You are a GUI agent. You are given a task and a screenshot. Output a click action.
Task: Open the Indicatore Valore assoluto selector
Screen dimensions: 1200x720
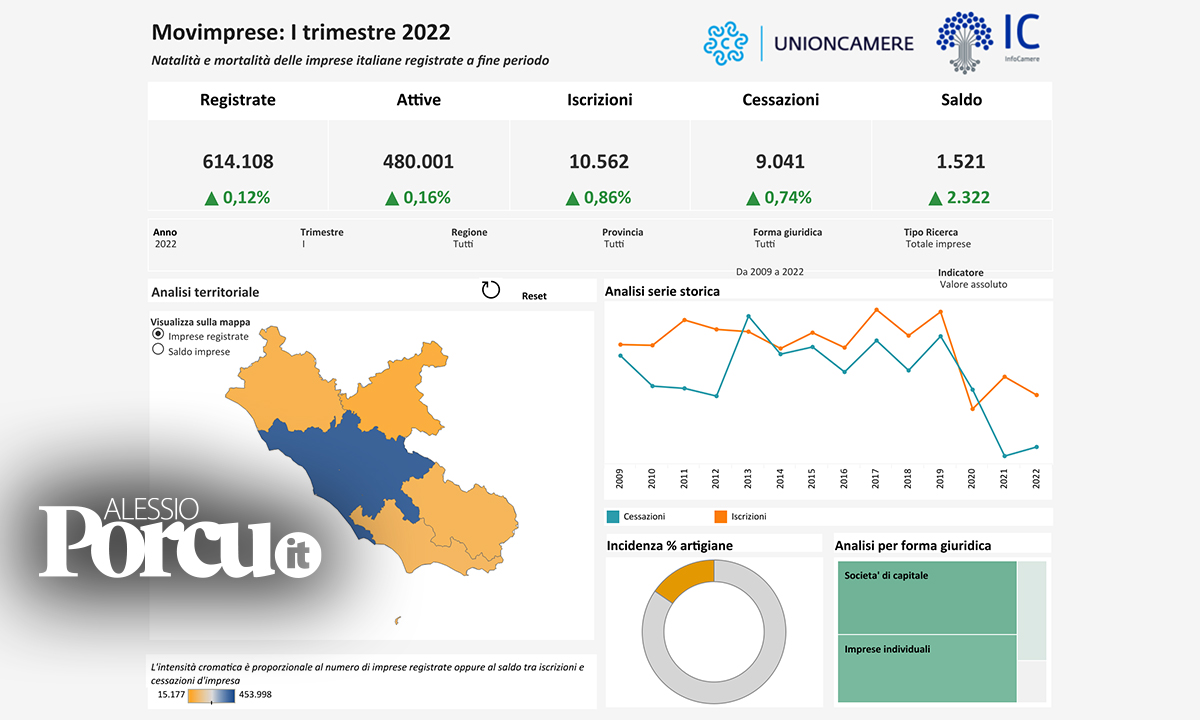(973, 285)
